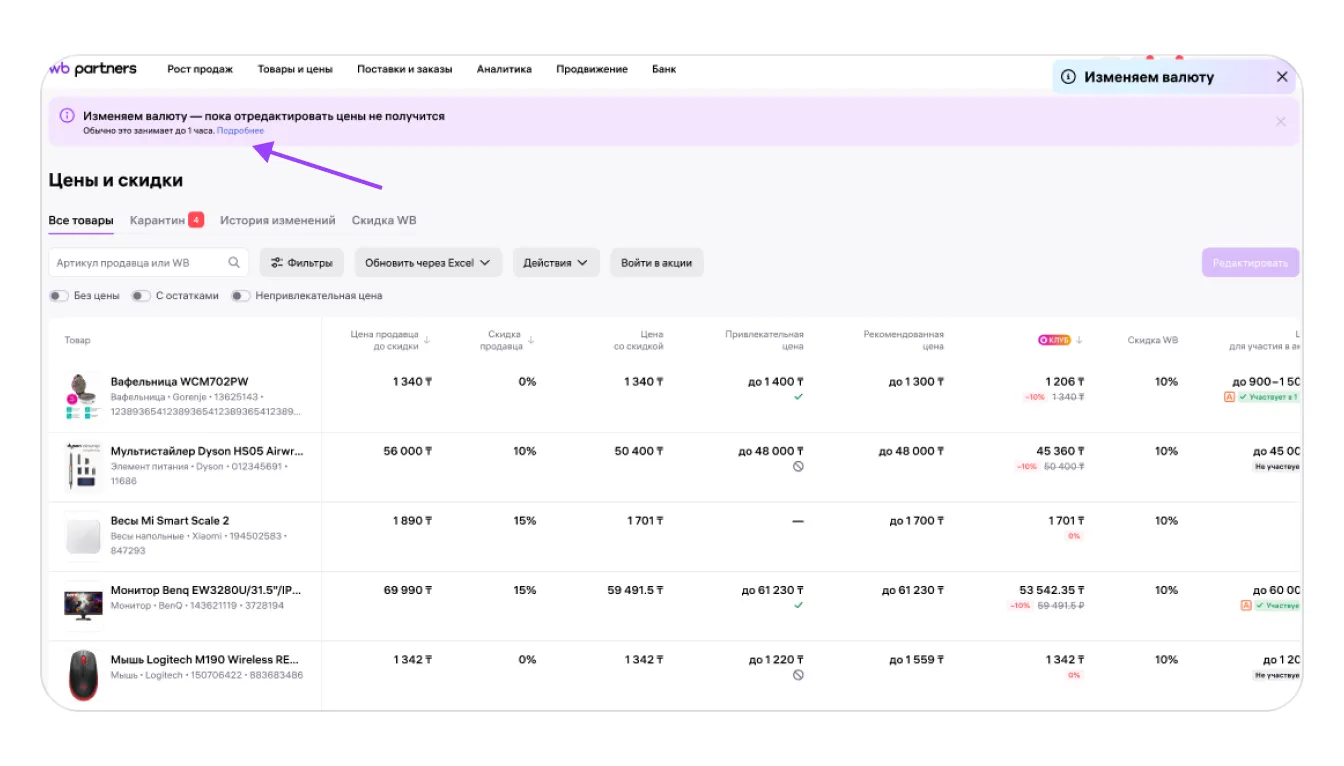Toggle the 'Без цены' switch

click(59, 296)
